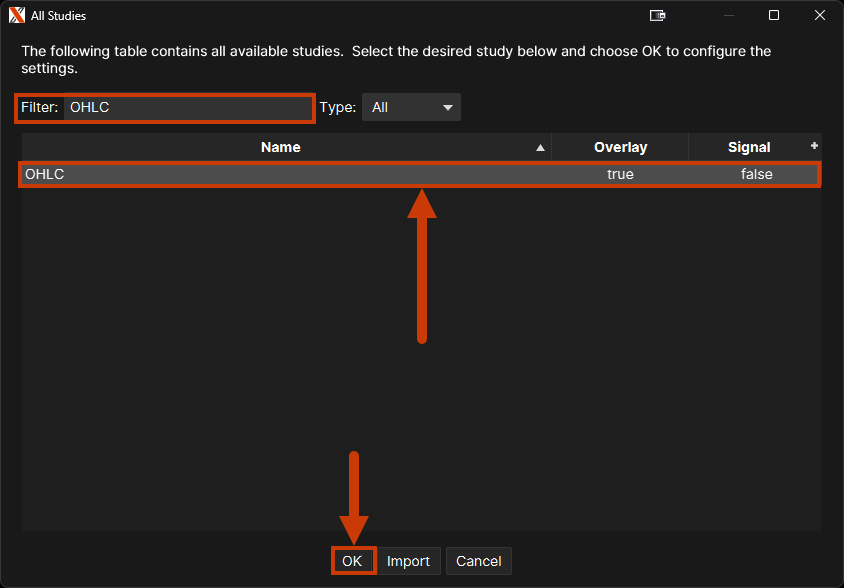
Task: Click the sort arrow in Name column
Action: click(541, 148)
